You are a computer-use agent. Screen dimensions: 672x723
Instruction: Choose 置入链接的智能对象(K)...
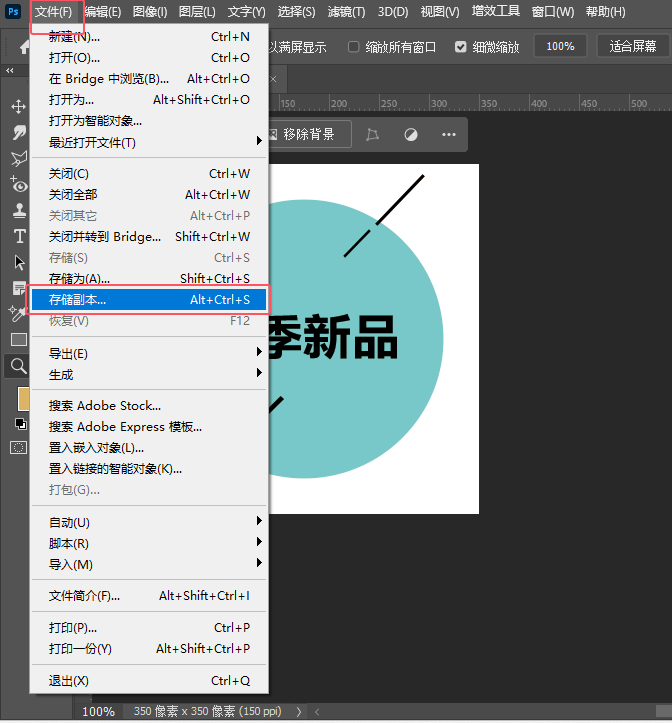(x=149, y=468)
